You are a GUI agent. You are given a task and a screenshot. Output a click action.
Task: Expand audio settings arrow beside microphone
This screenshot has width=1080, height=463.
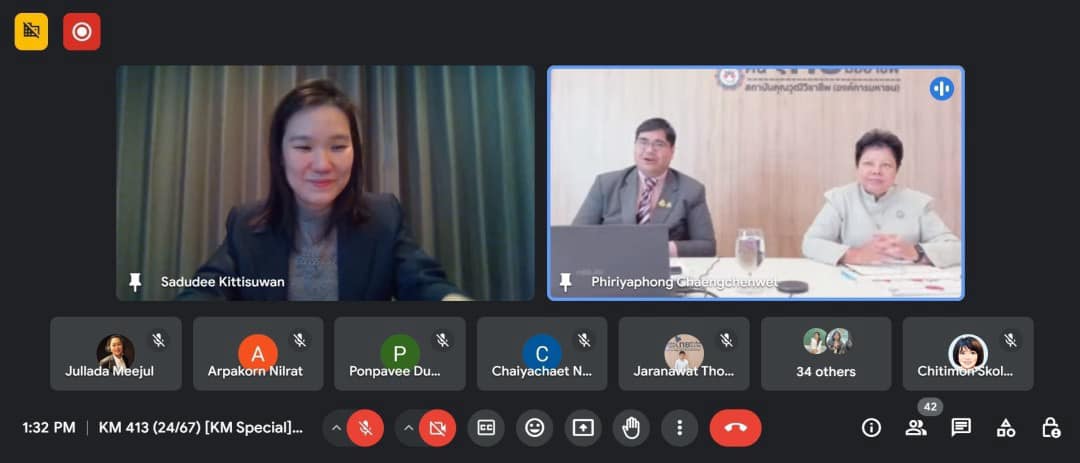(x=335, y=428)
